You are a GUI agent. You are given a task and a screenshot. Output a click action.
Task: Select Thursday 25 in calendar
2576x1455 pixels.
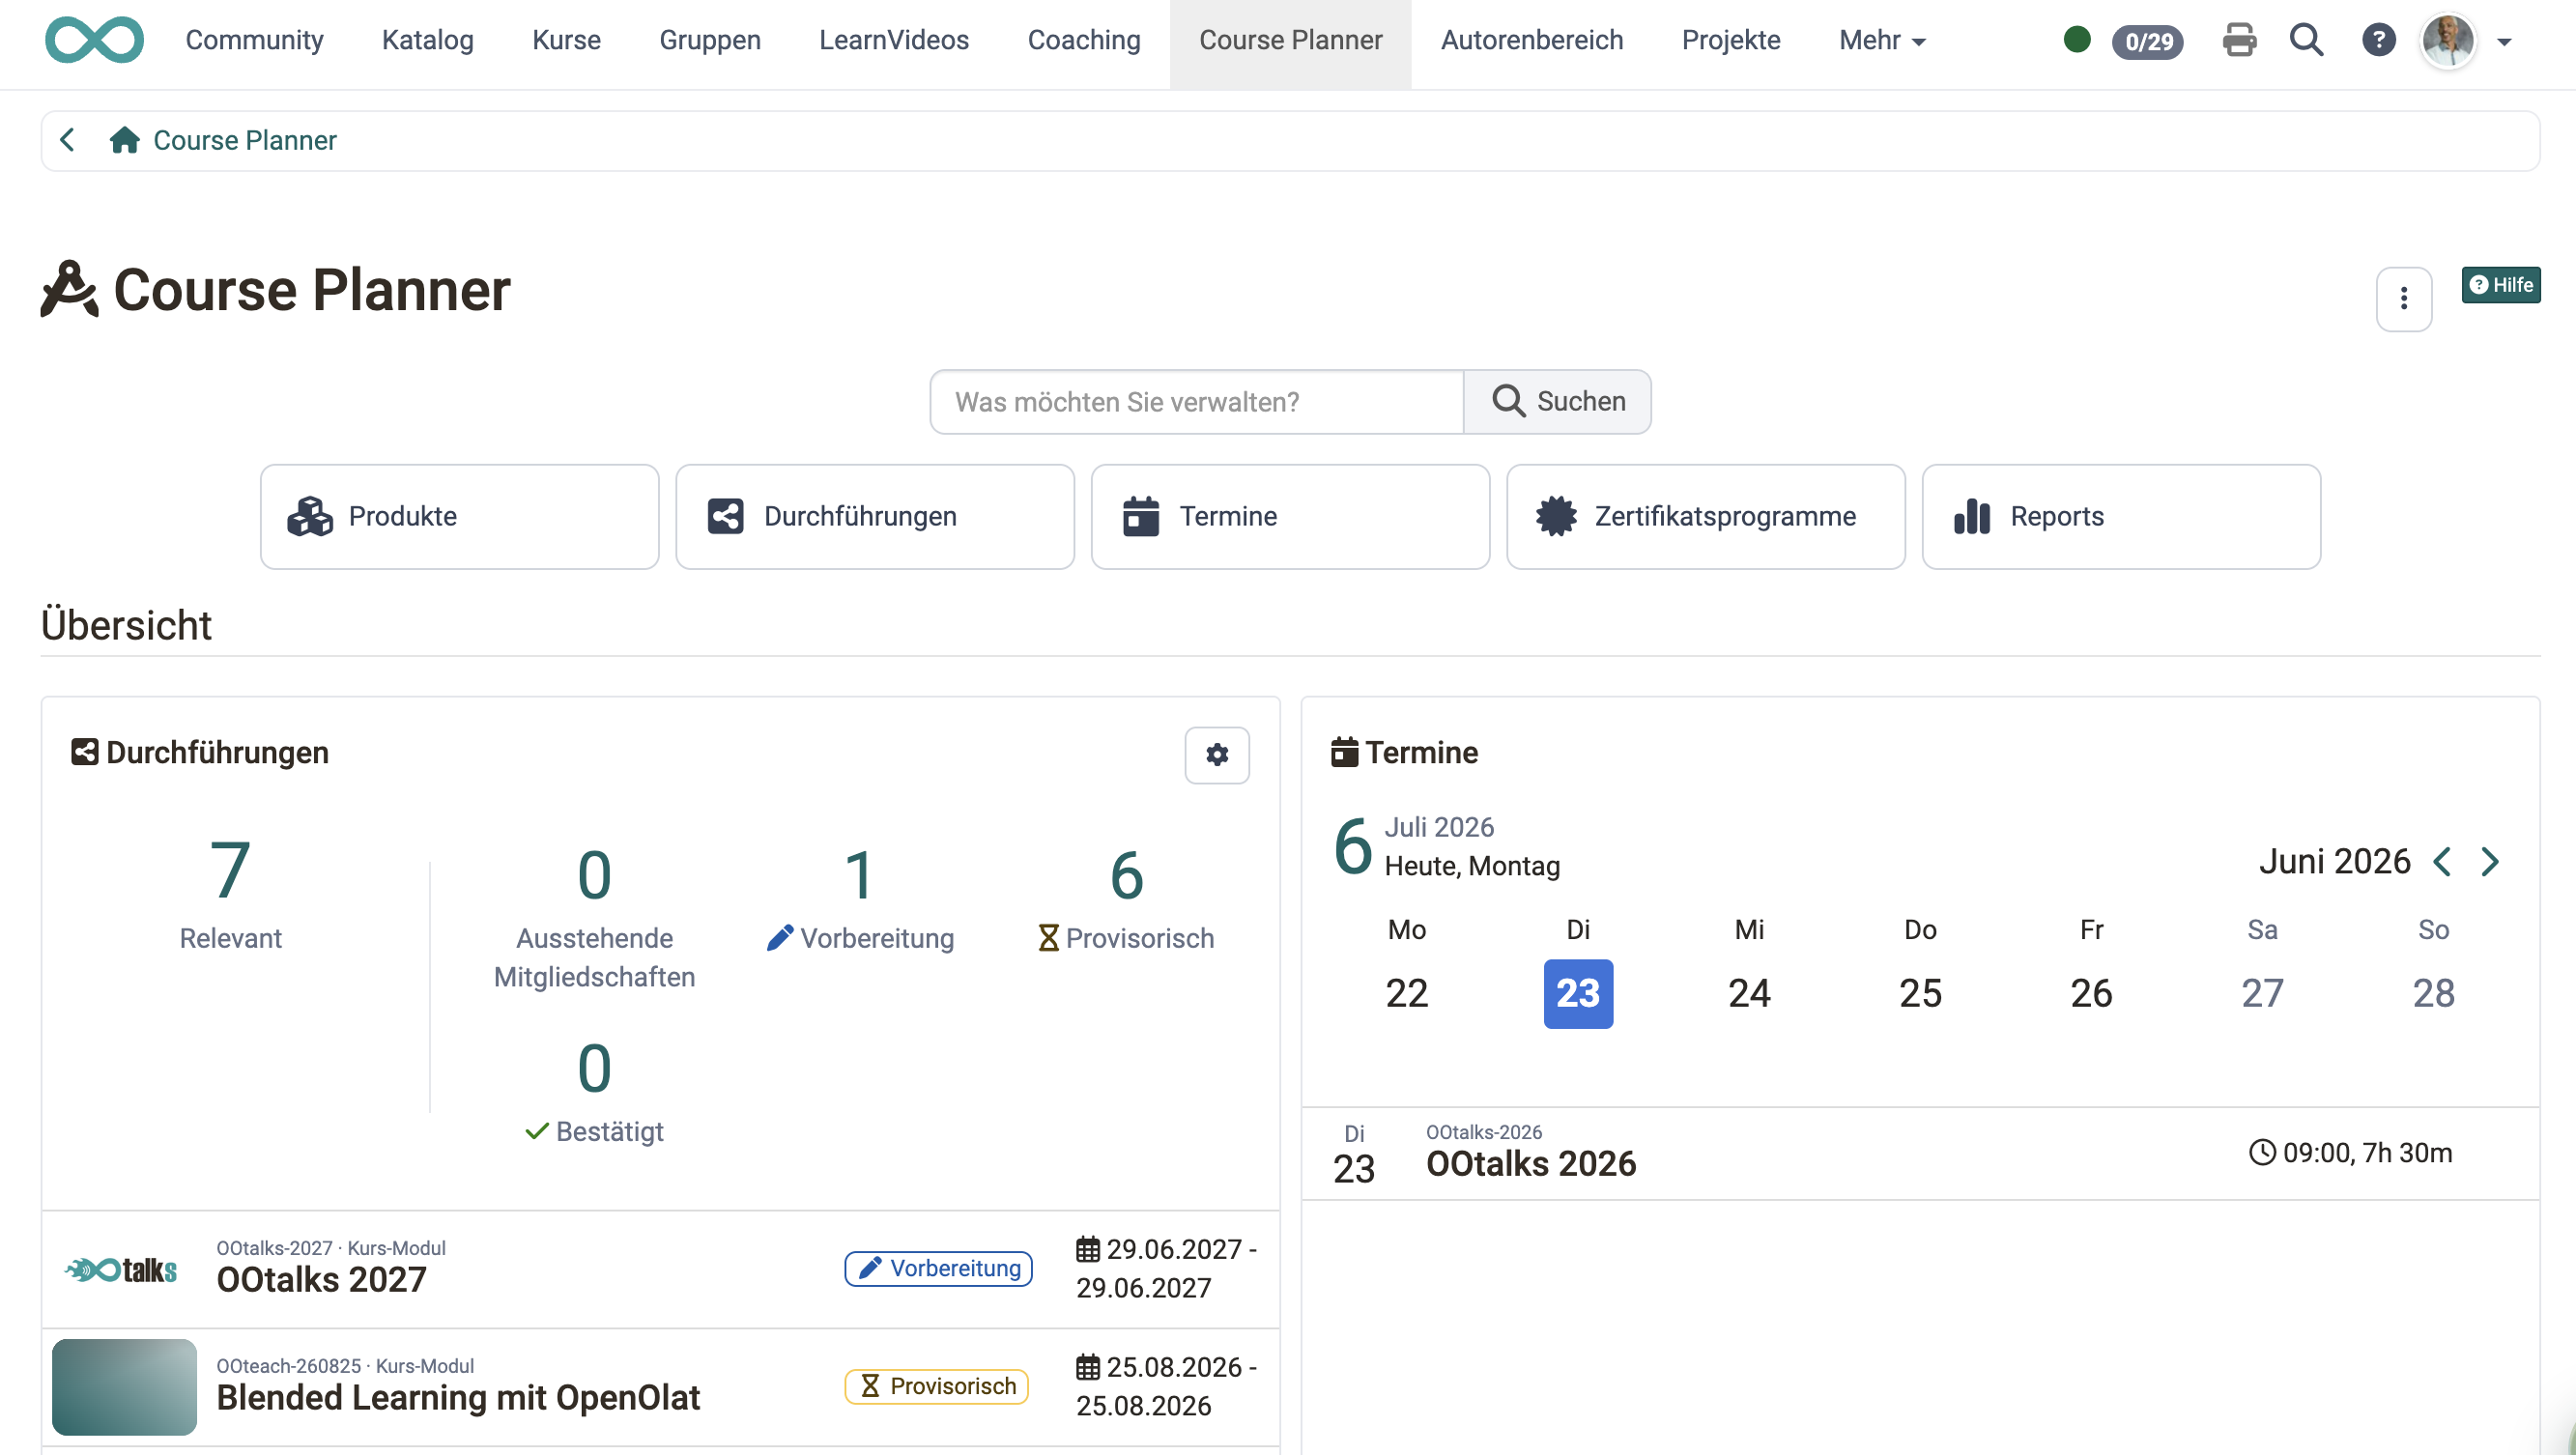tap(1919, 993)
